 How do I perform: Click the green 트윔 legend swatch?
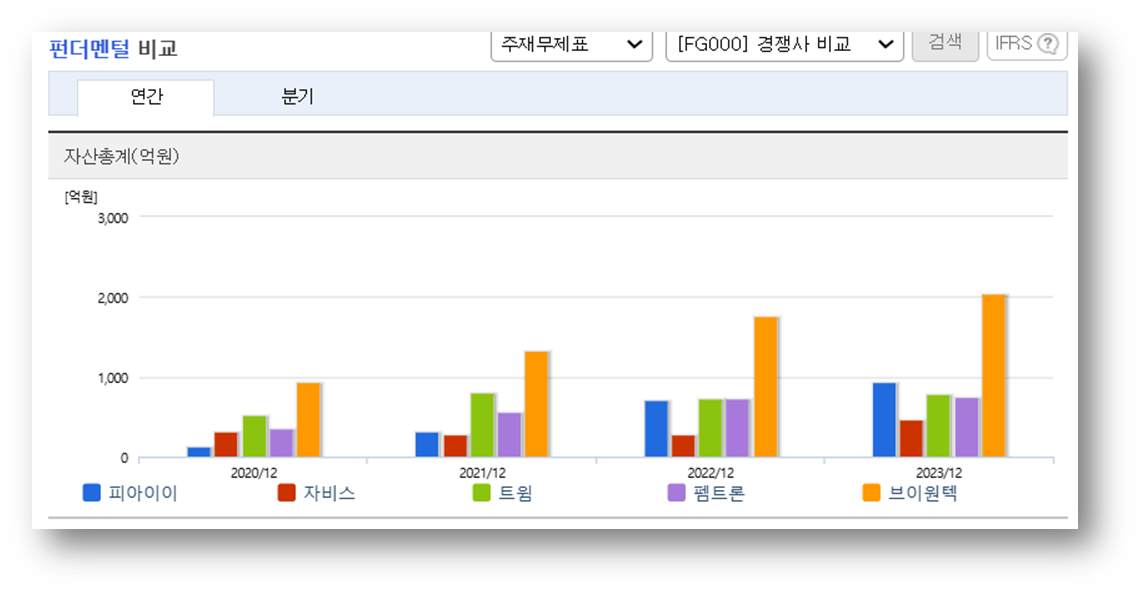coord(481,493)
